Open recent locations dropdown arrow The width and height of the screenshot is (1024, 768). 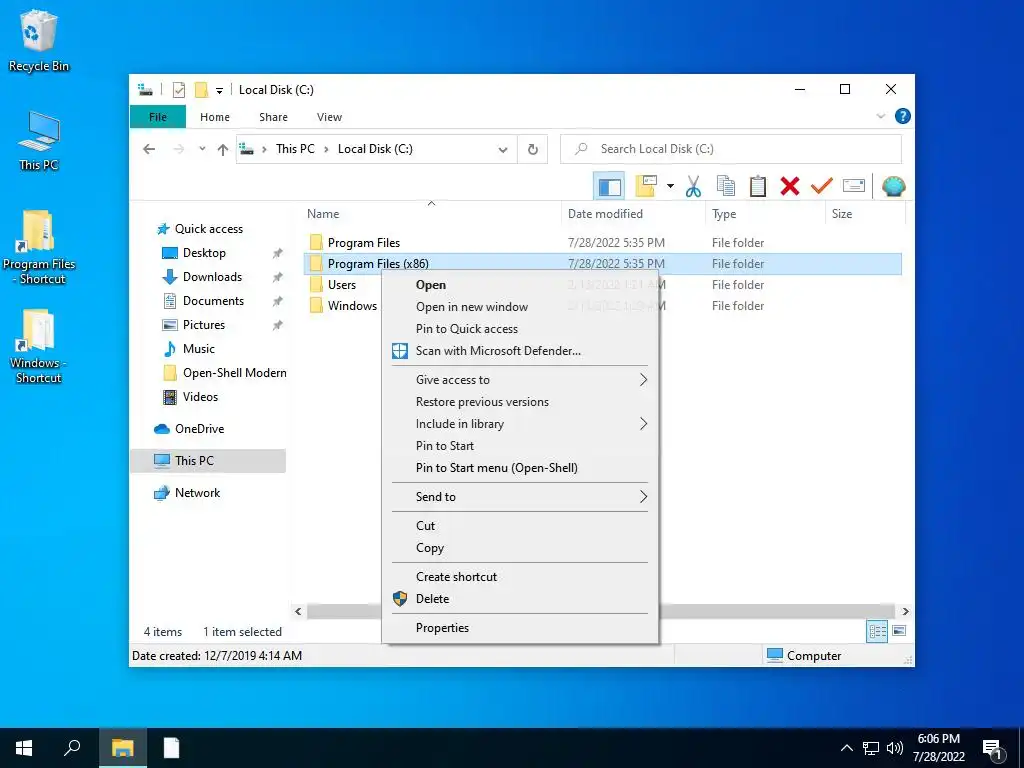pos(202,149)
